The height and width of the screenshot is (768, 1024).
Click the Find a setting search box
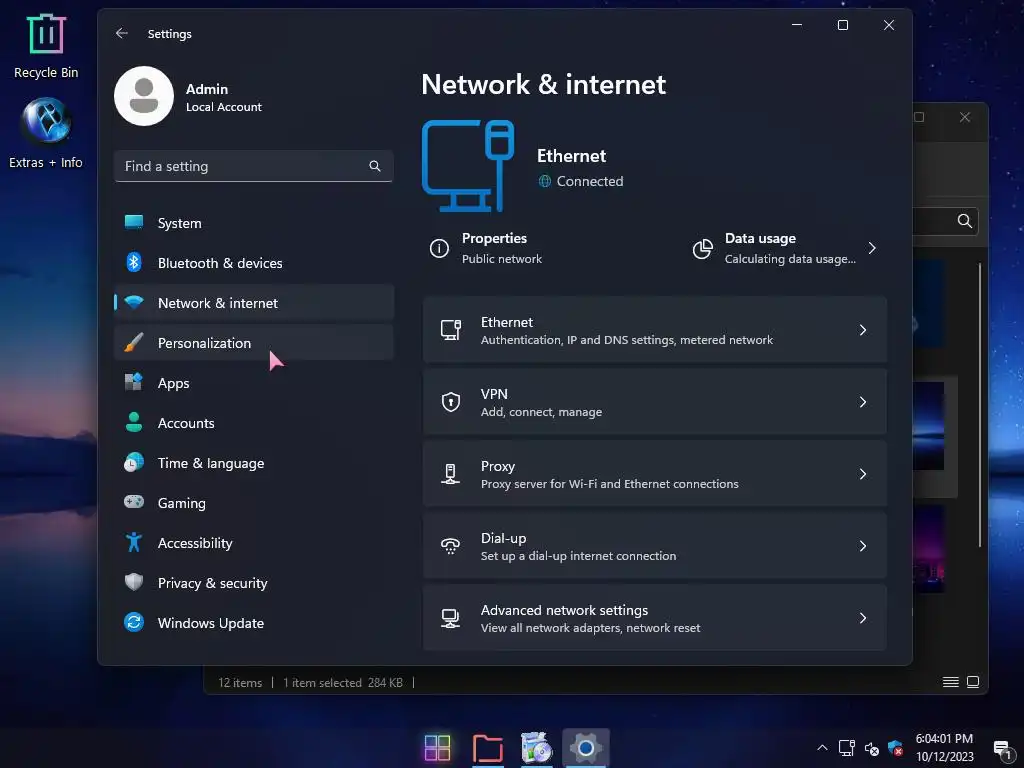[x=253, y=166]
